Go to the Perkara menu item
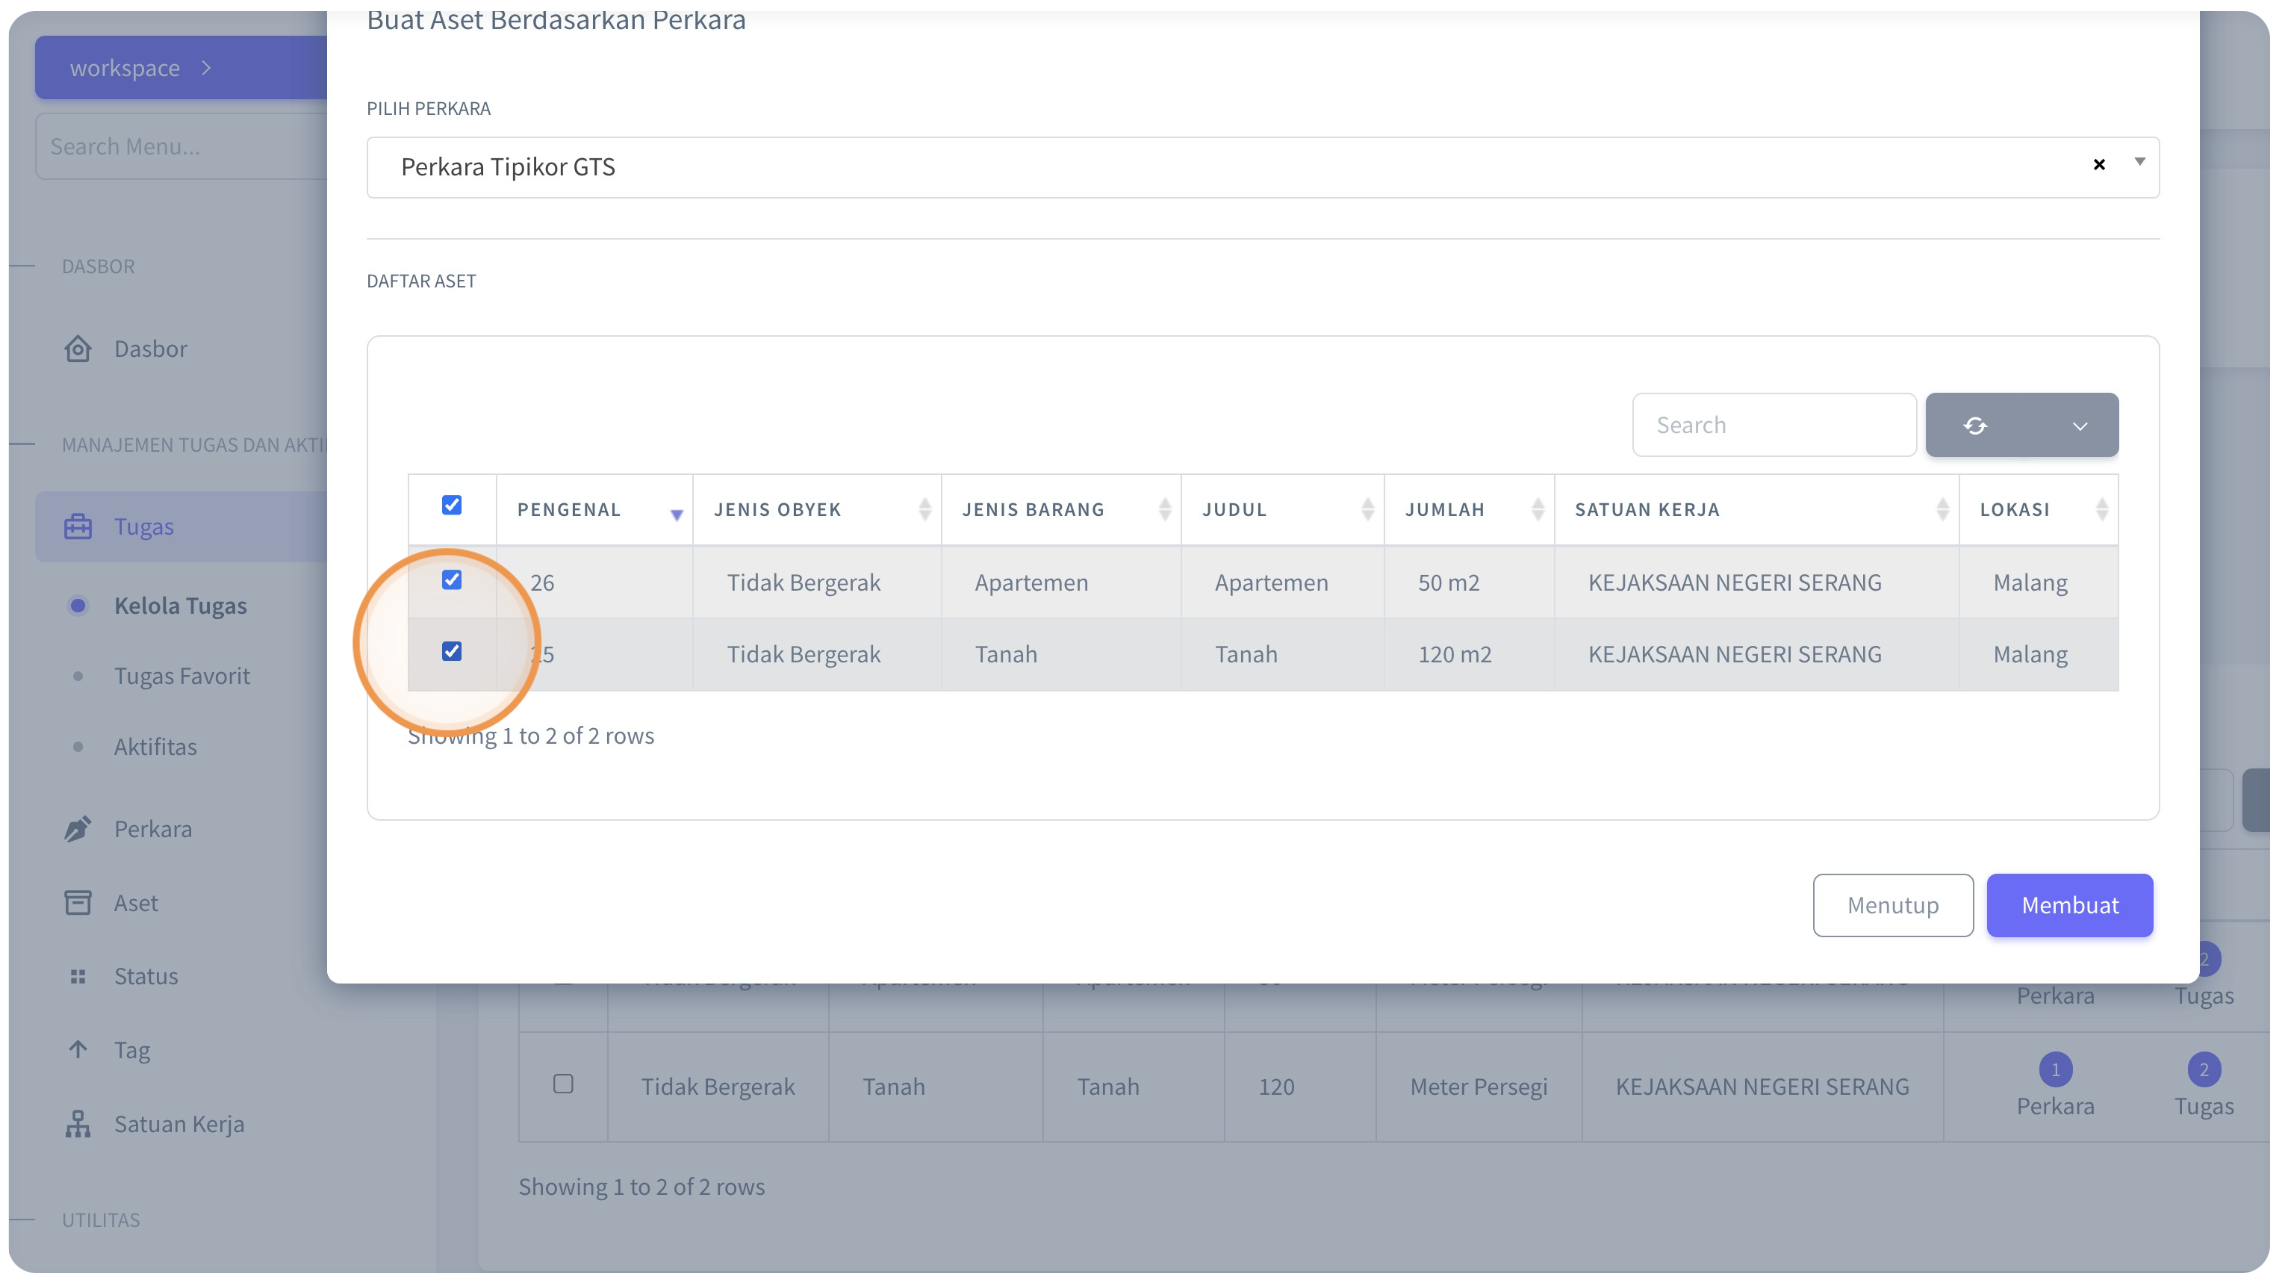The image size is (2290, 1282). (153, 829)
